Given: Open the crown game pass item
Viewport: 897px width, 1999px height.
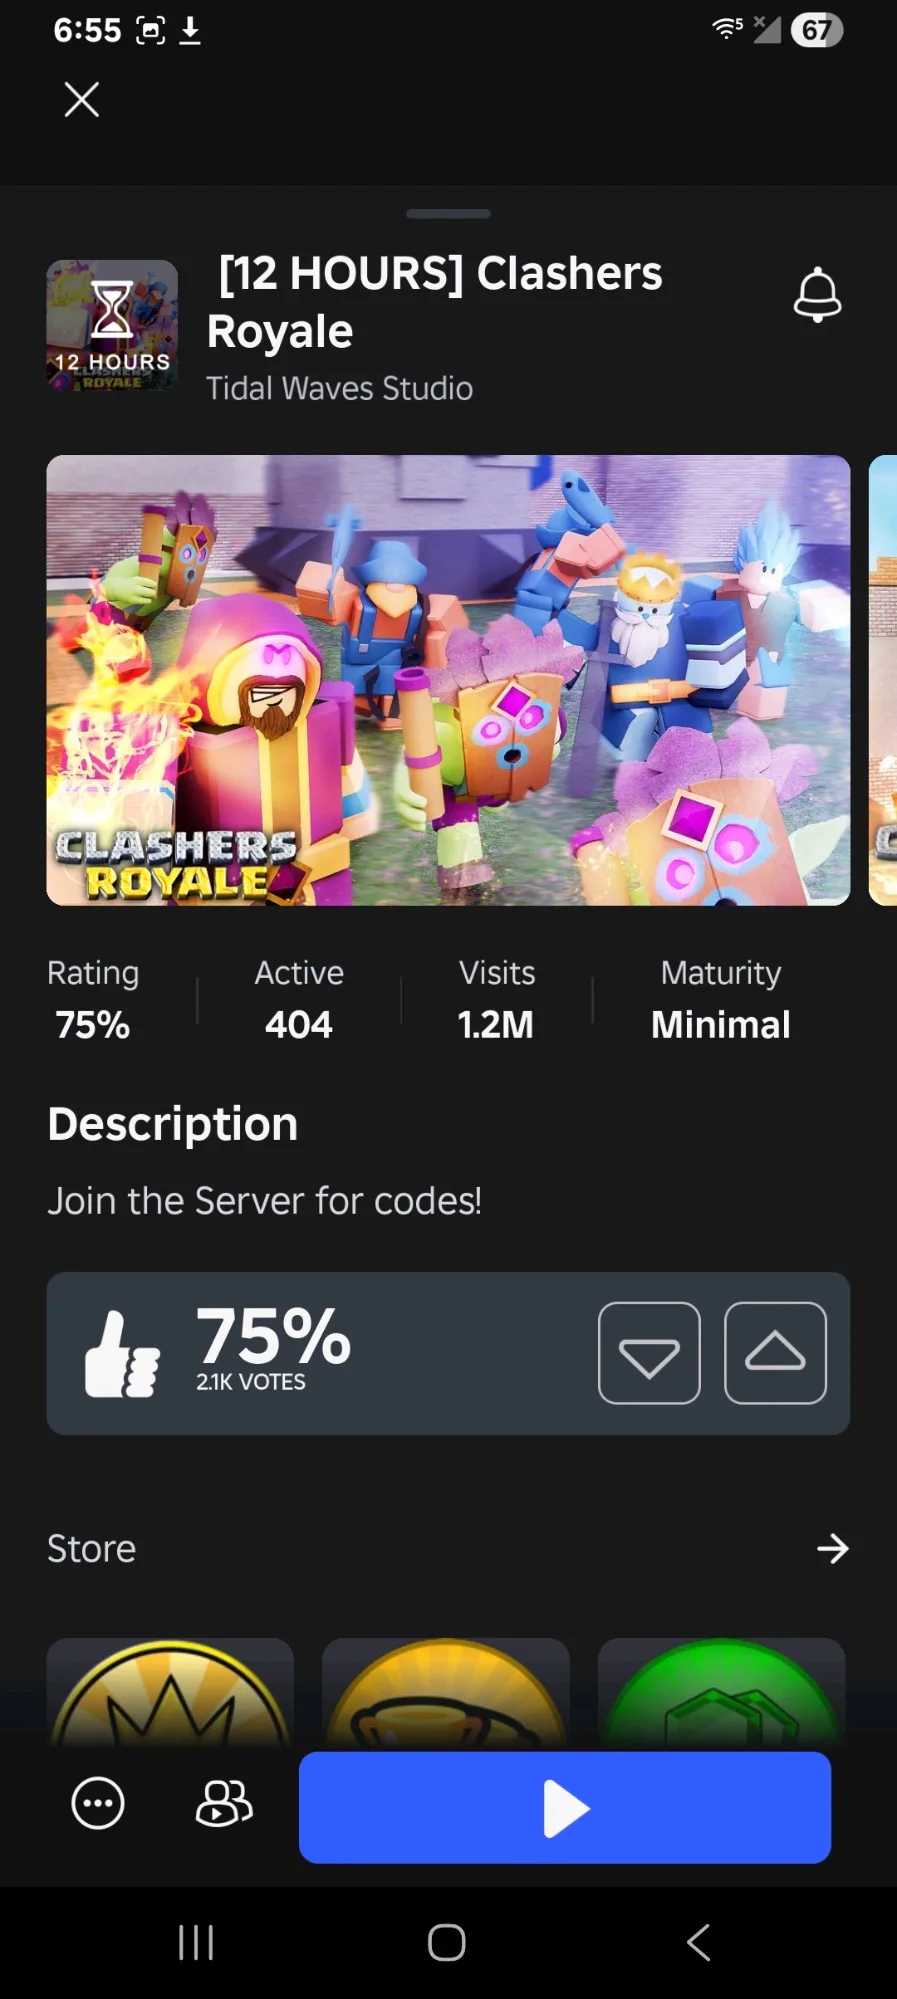Looking at the screenshot, I should click(x=170, y=1693).
